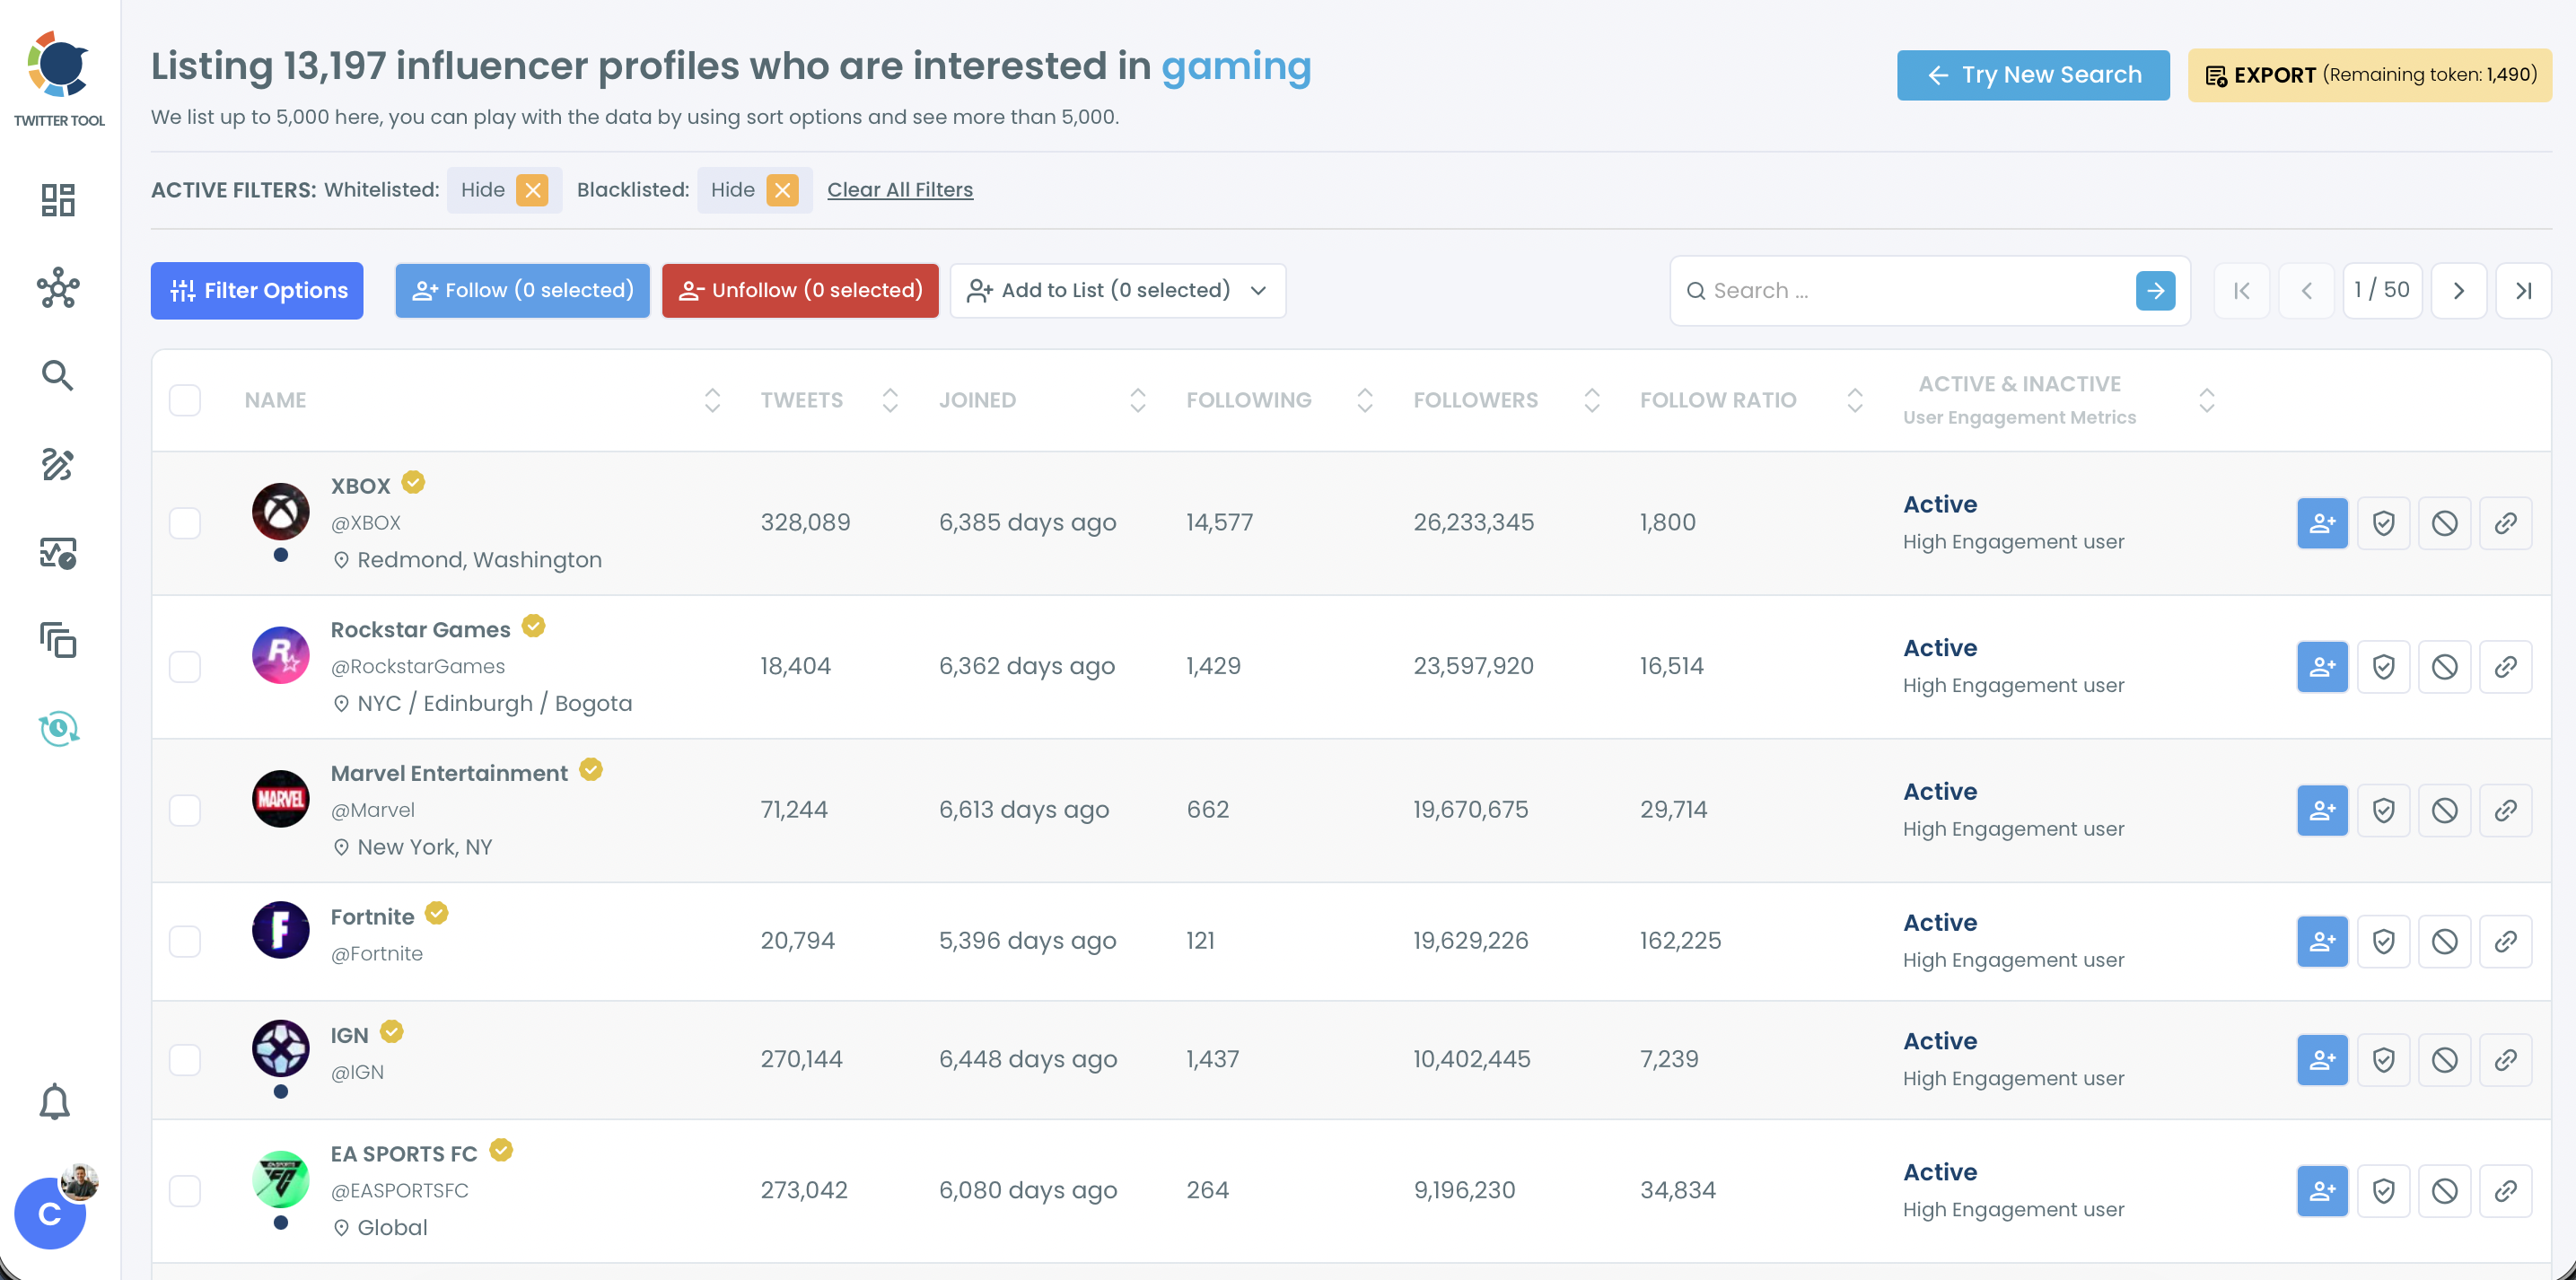The width and height of the screenshot is (2576, 1280).
Task: Open the pencil compose icon in sidebar
Action: pyautogui.click(x=58, y=464)
